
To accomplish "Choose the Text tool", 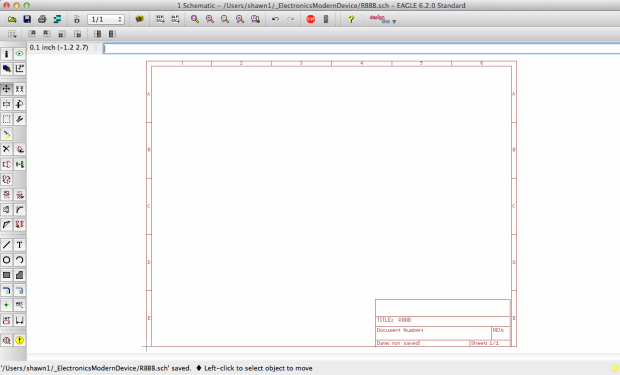I will point(19,245).
